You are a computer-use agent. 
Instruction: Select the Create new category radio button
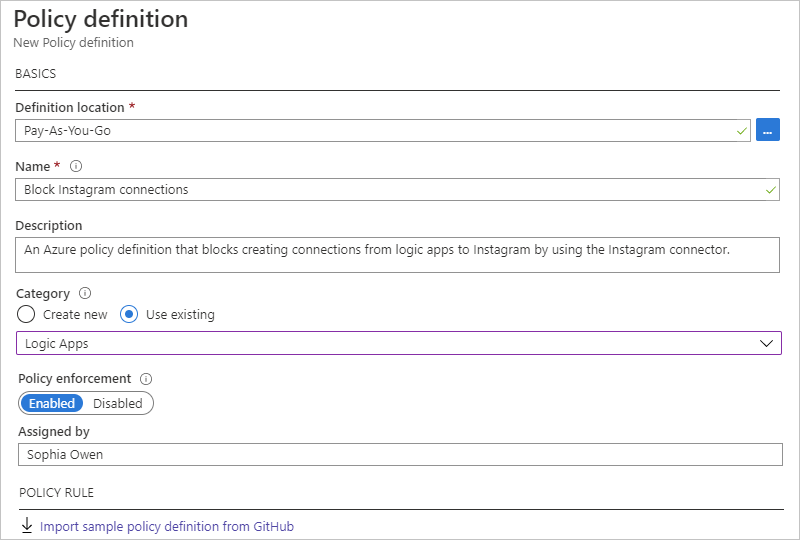[x=27, y=314]
